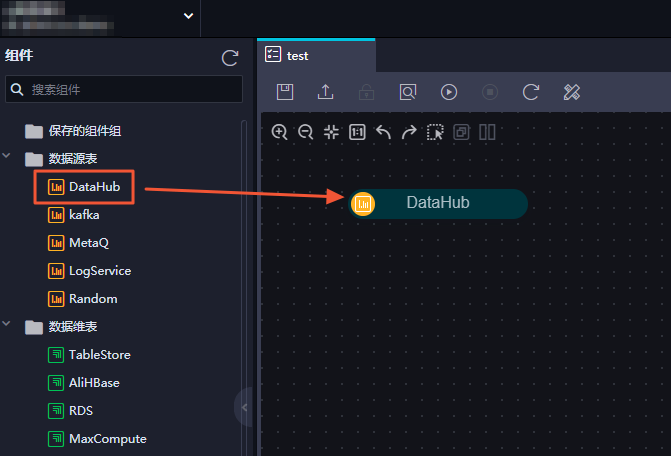Fit canvas to screen icon
671x456 pixels.
coord(331,132)
